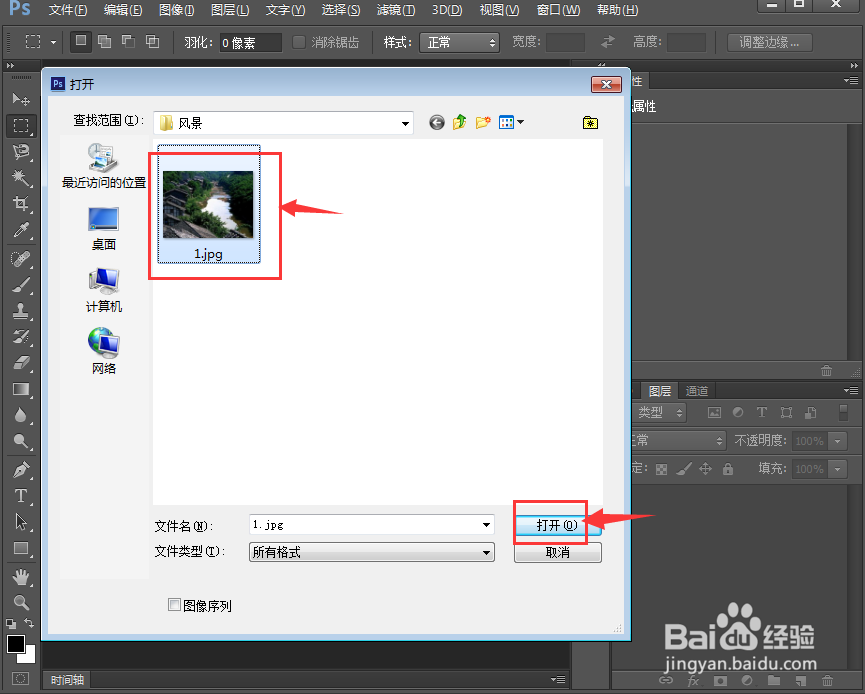Expand the 文件名 dropdown list
This screenshot has width=865, height=694.
pos(487,525)
